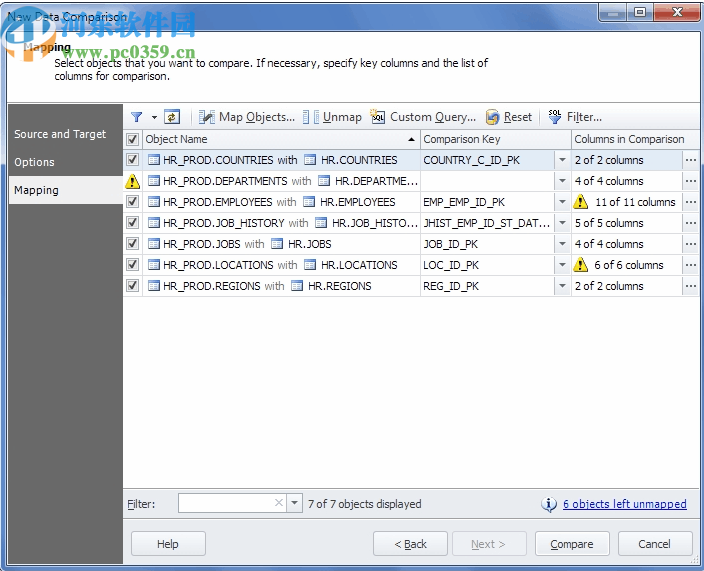Screen dimensions: 704x571
Task: Expand the EMP_EMP_ID_PK comparison key dropdown
Action: (x=562, y=202)
